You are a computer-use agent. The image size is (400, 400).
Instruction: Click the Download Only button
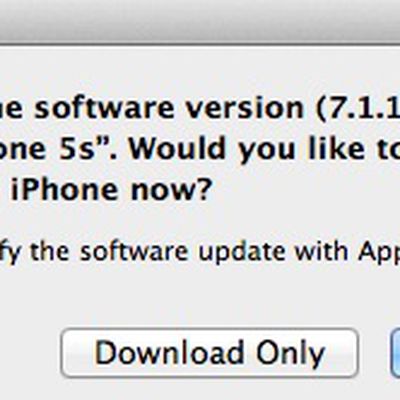pos(210,353)
